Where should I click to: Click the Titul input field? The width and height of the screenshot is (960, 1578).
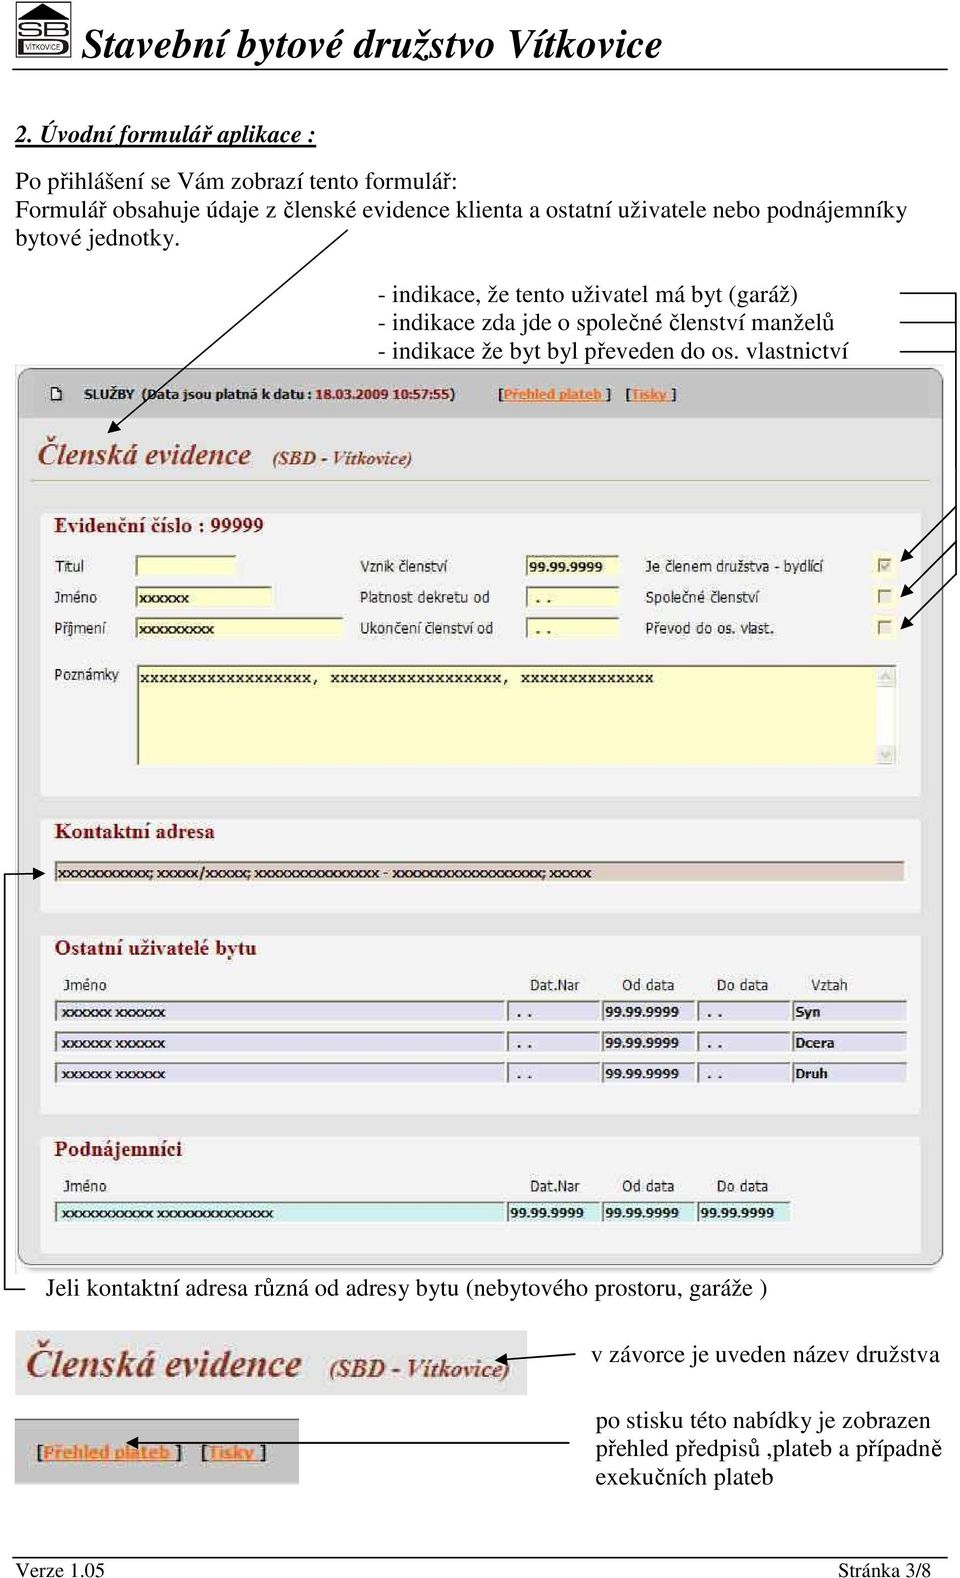point(186,566)
